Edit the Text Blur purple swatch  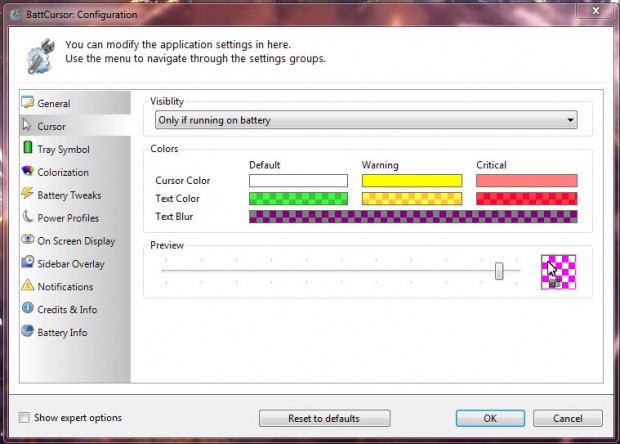(413, 217)
